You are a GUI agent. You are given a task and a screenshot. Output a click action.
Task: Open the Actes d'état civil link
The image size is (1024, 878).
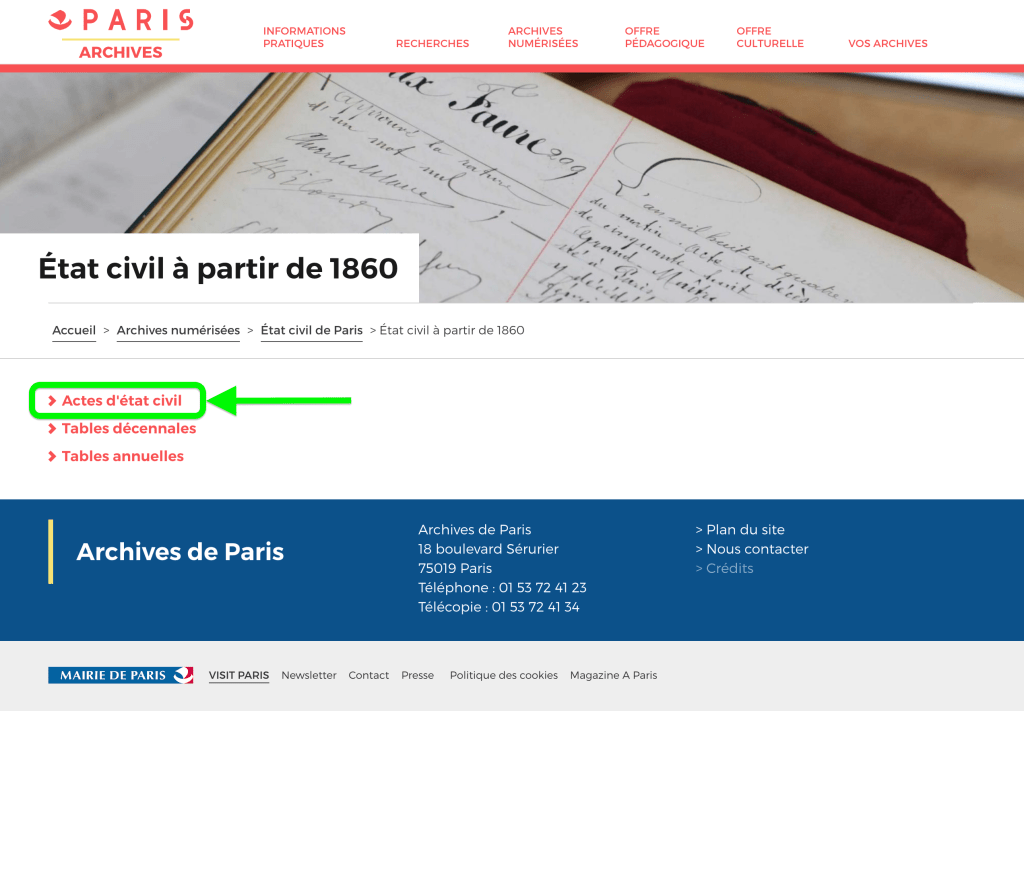(x=121, y=401)
